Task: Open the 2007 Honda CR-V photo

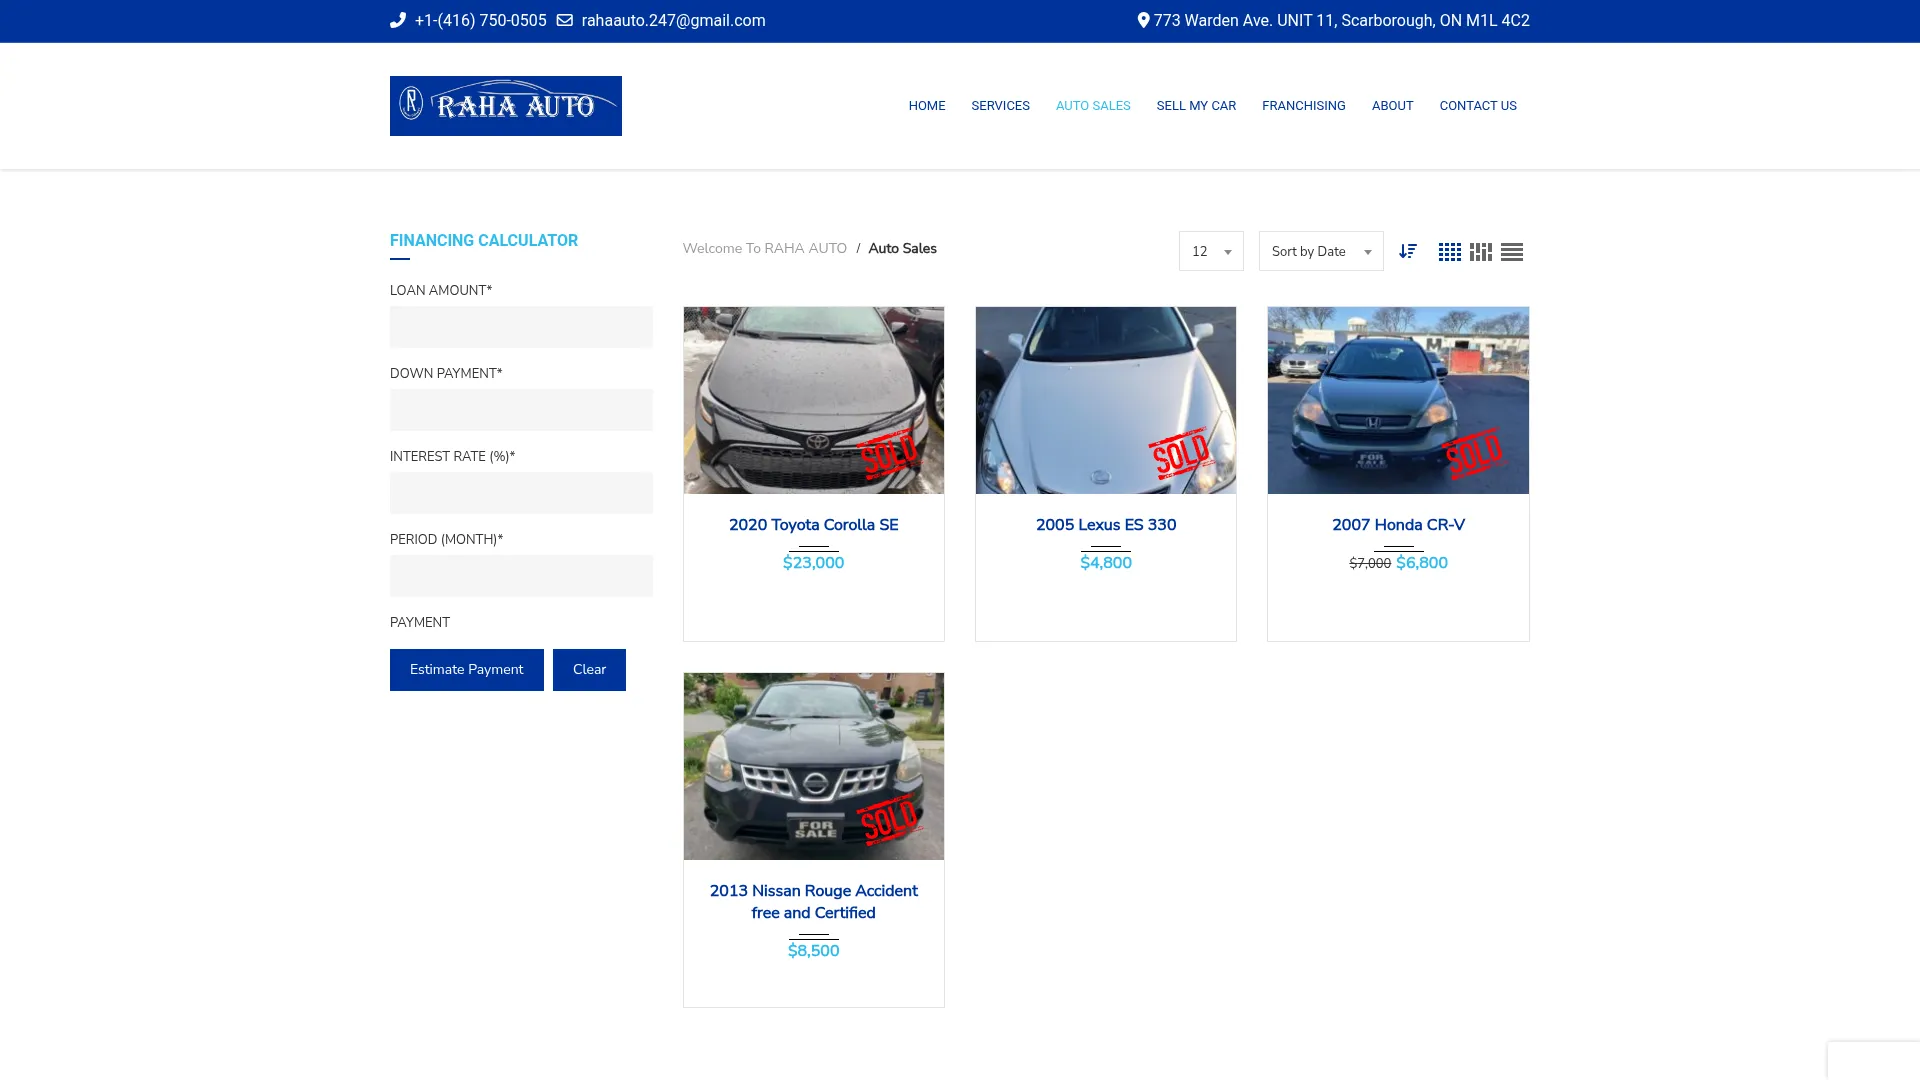Action: [x=1398, y=400]
